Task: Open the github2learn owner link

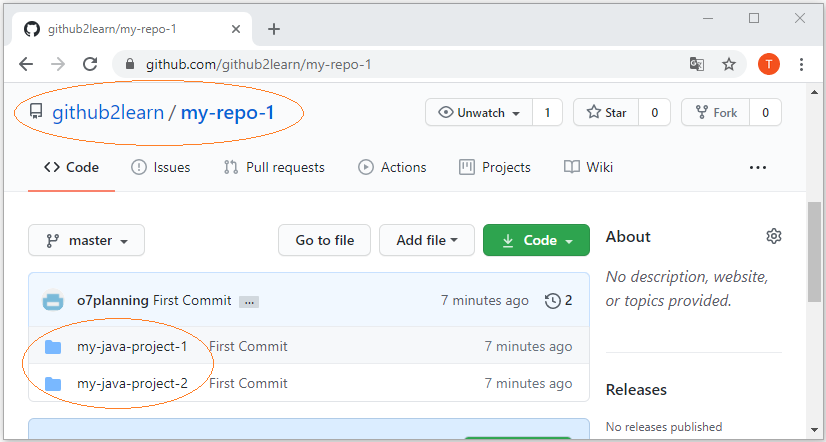Action: click(108, 112)
